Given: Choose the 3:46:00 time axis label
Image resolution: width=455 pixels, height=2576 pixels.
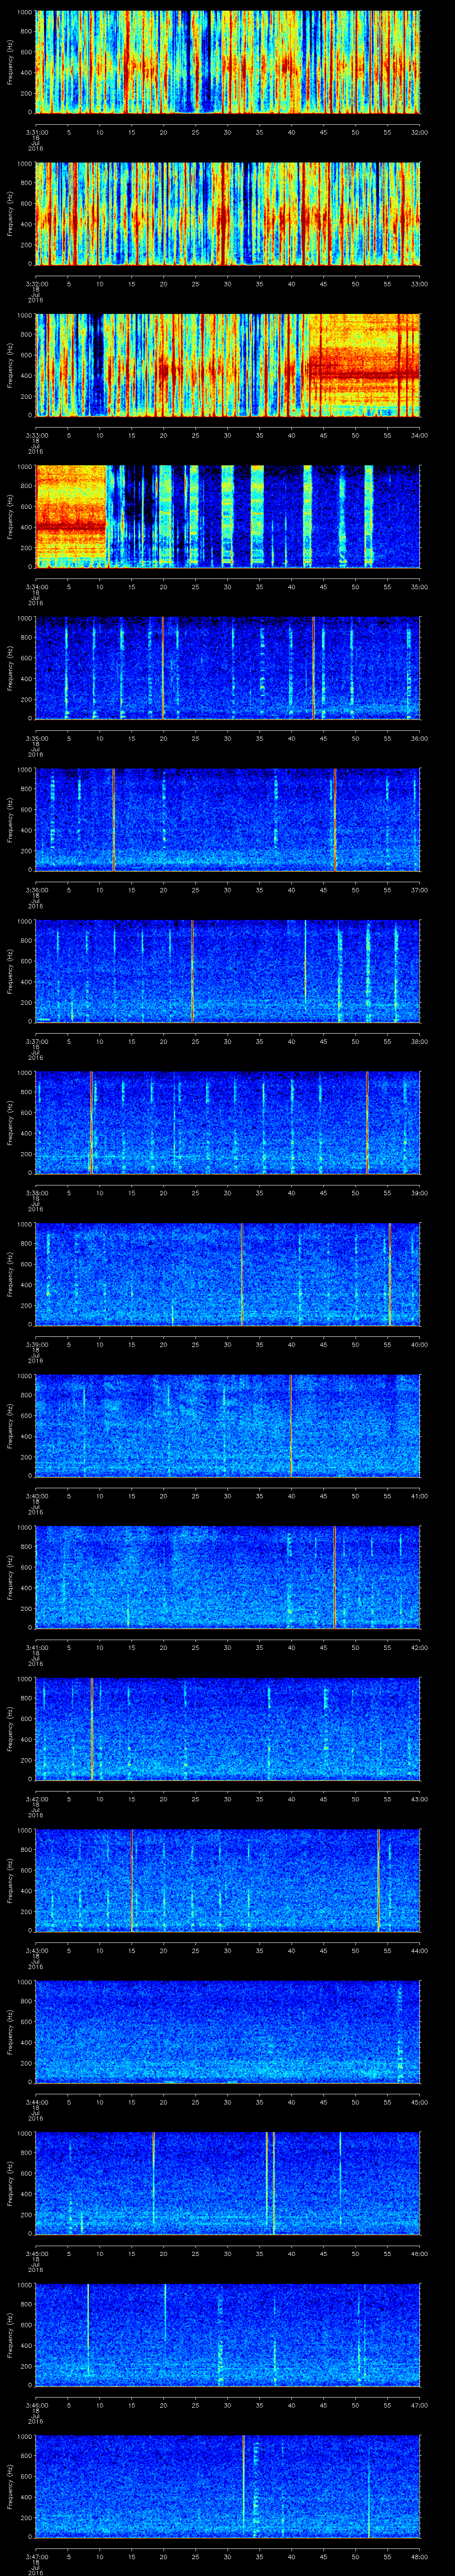Looking at the screenshot, I should click(x=37, y=2405).
